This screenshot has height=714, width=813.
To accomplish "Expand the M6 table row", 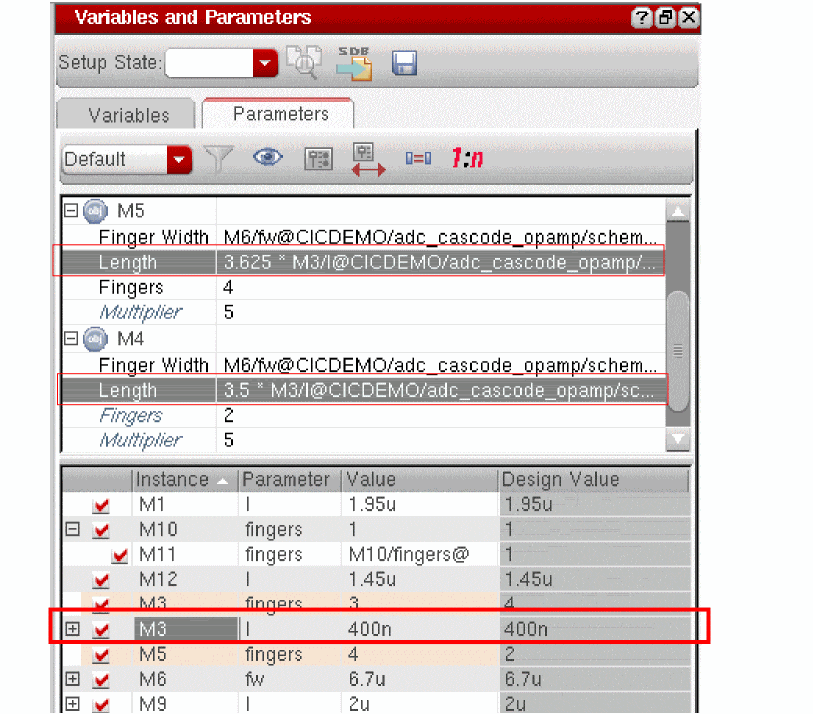I will pyautogui.click(x=73, y=679).
